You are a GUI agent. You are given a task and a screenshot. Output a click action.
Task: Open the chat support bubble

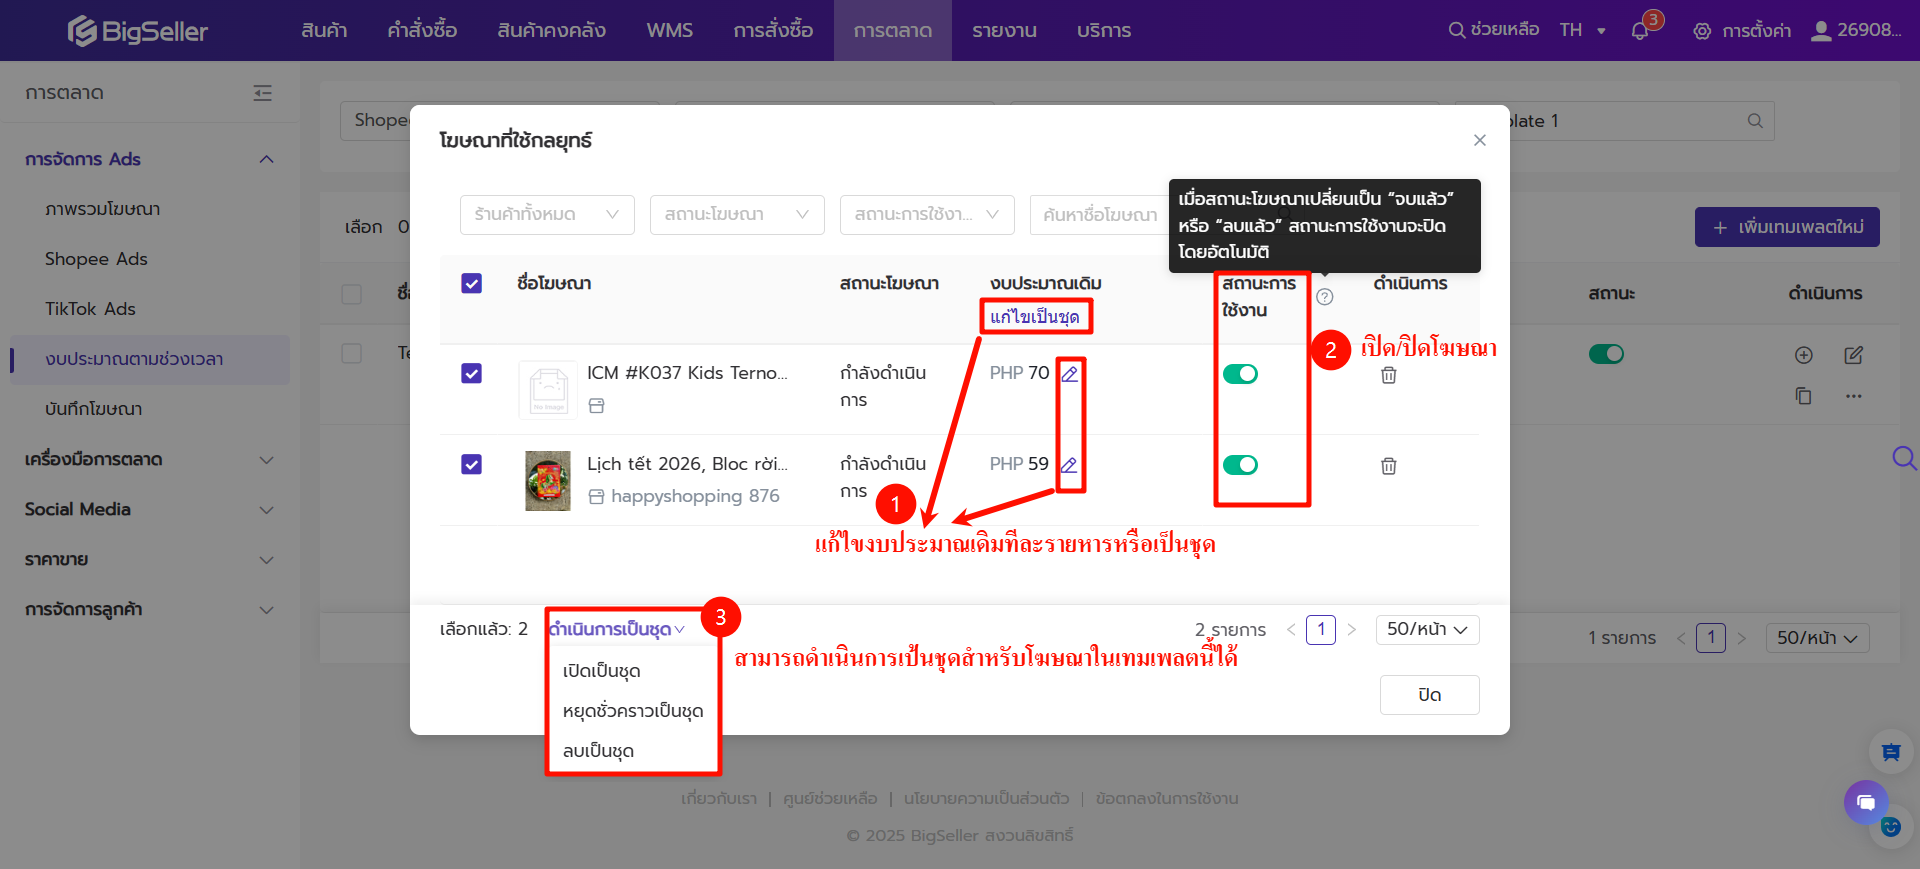click(1866, 802)
